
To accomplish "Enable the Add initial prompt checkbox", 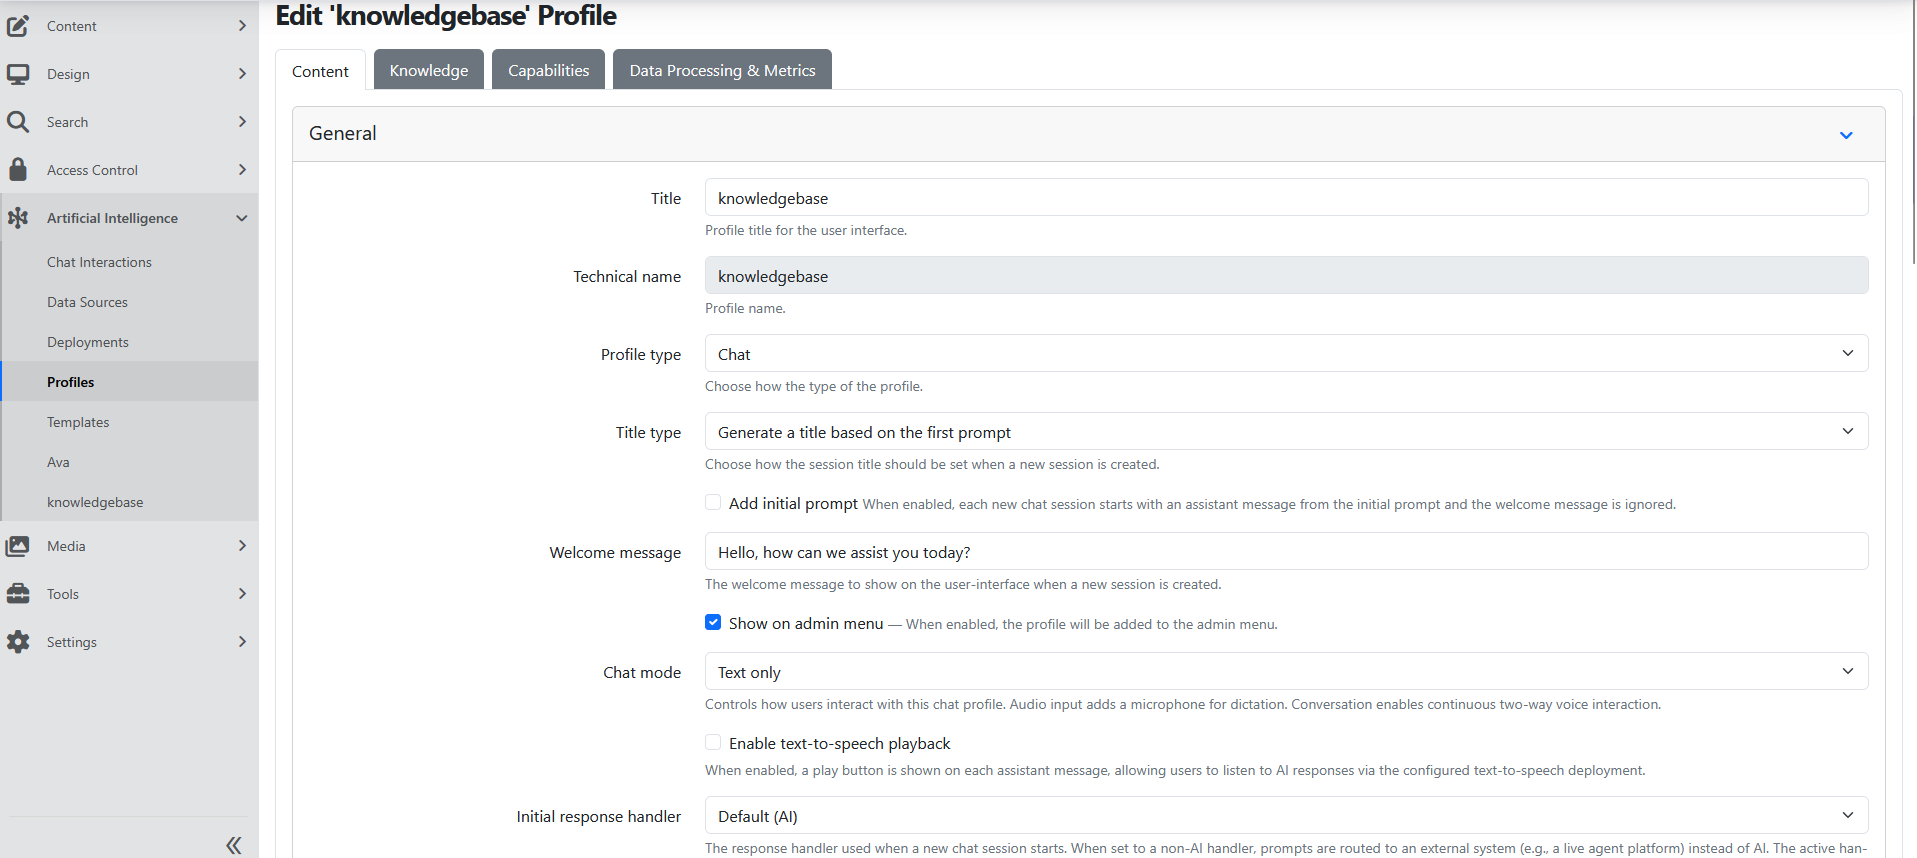I will point(713,502).
